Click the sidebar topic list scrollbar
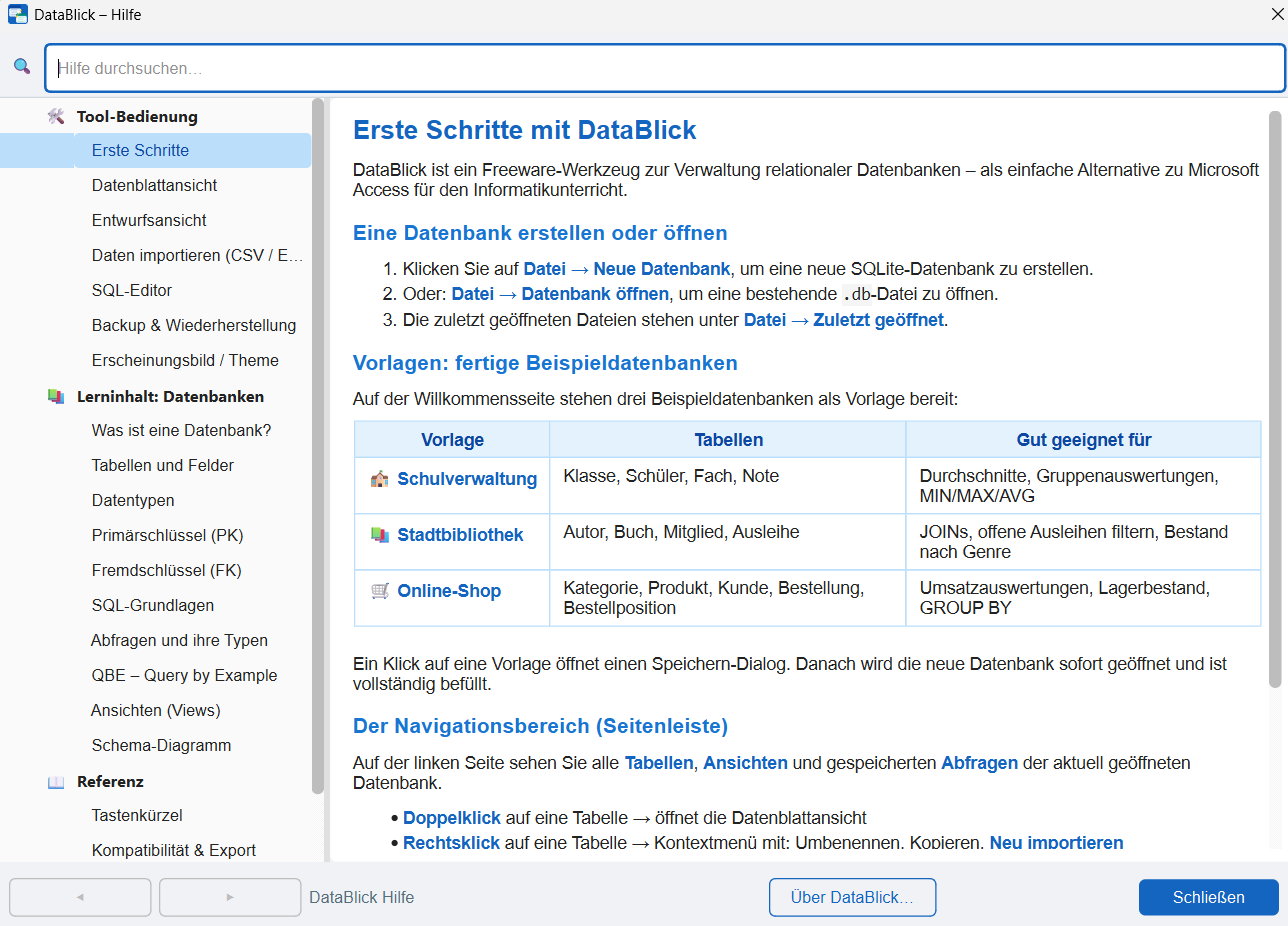This screenshot has height=926, width=1288. click(318, 446)
